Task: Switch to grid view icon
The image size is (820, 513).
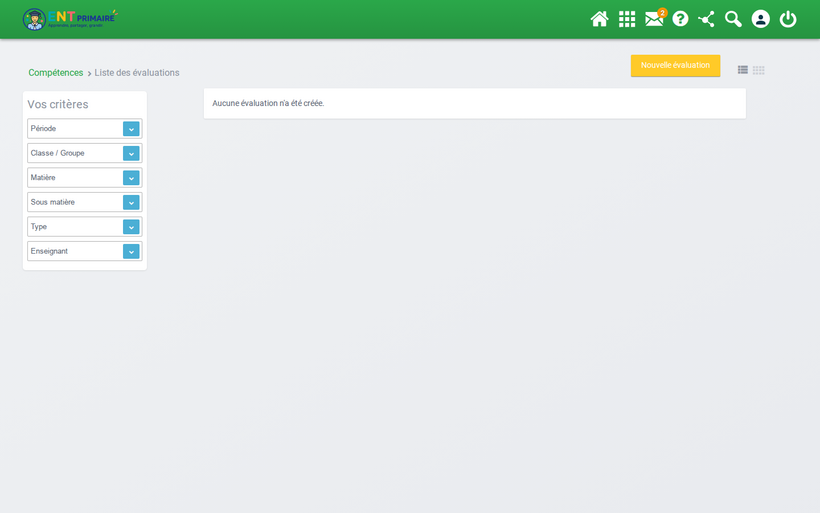Action: [759, 70]
